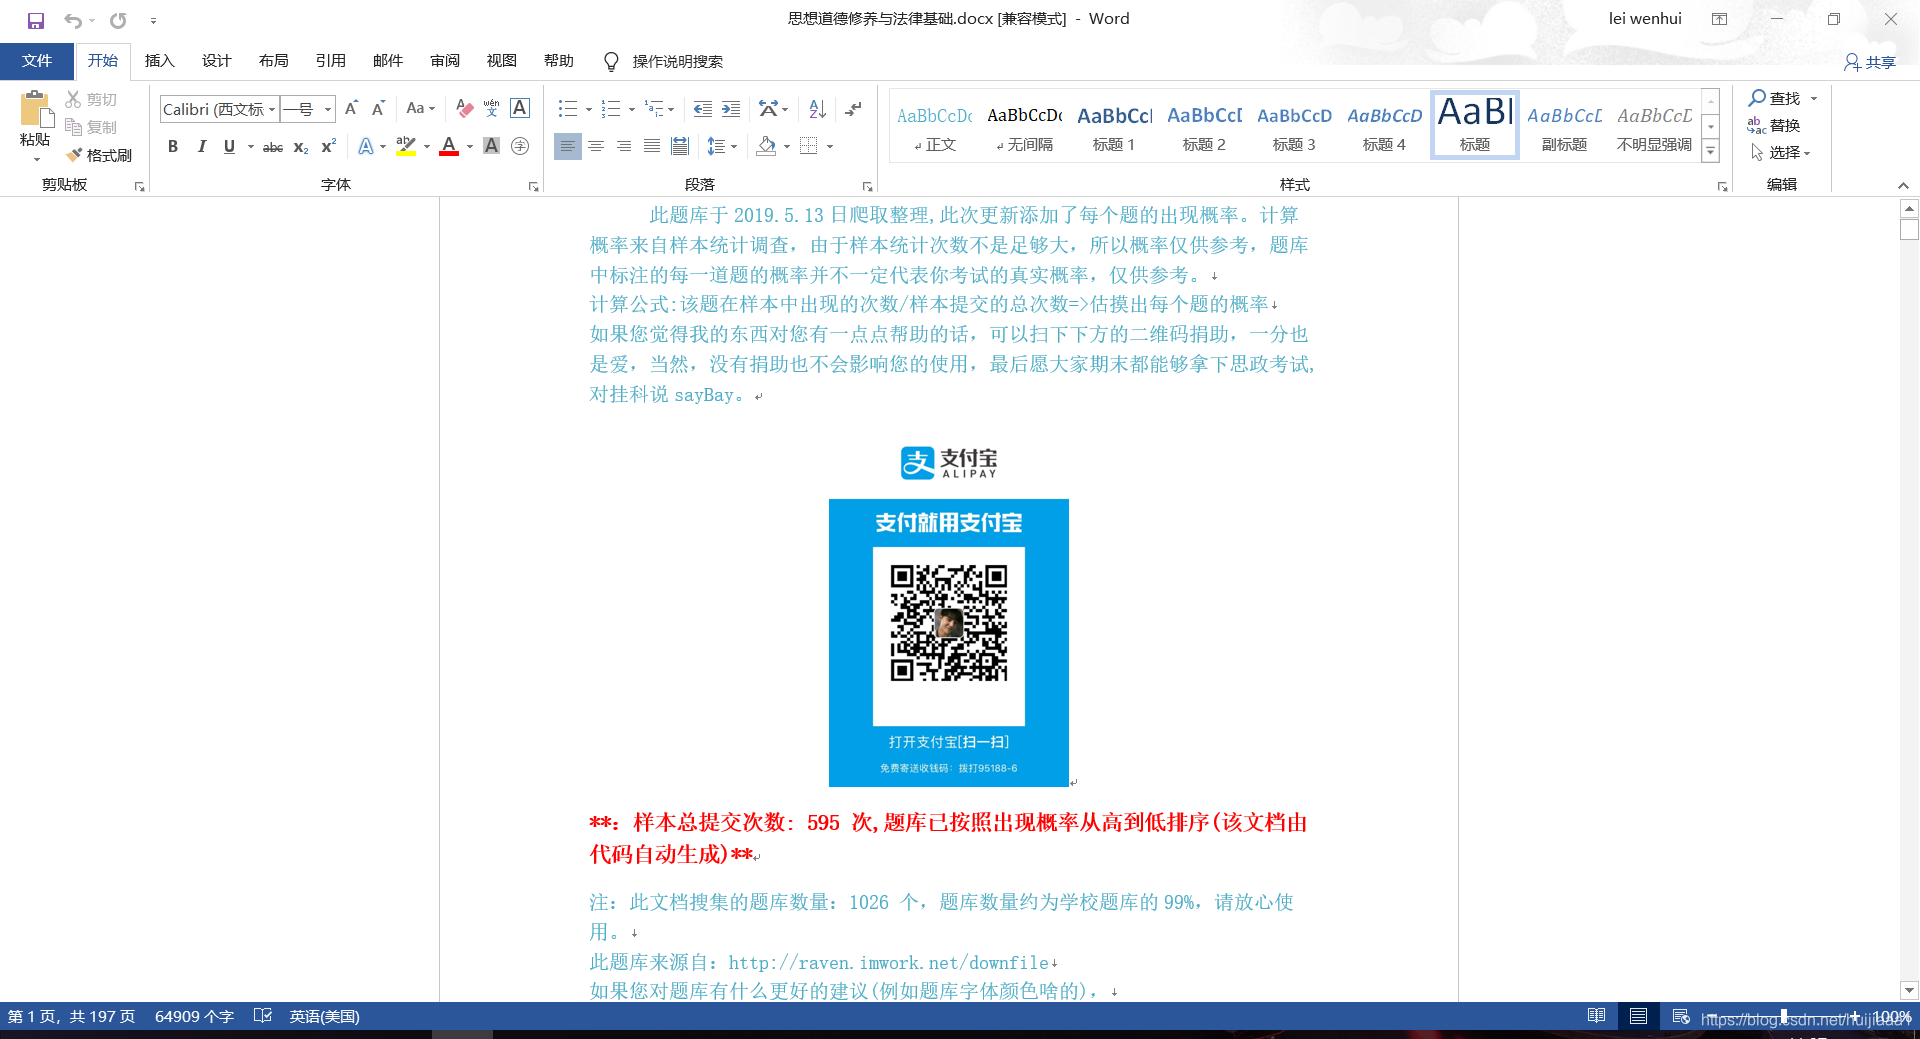Switch to the 设计 tab
Image resolution: width=1920 pixels, height=1039 pixels.
coord(216,61)
